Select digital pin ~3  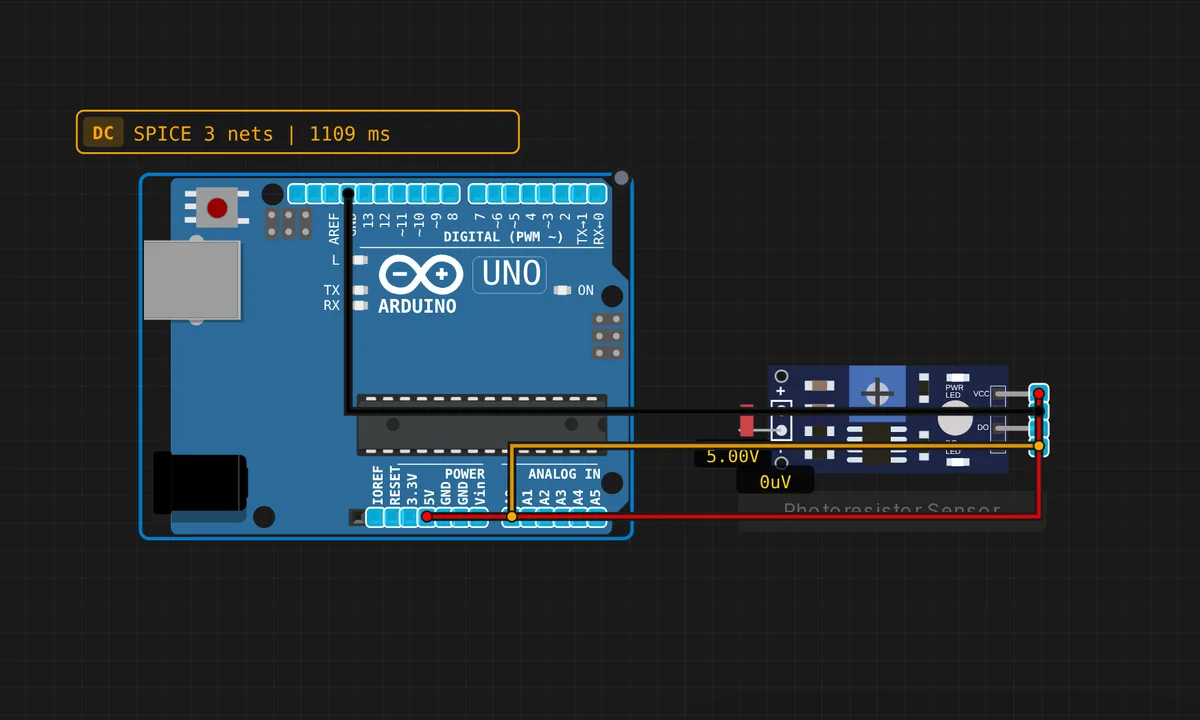tap(546, 194)
